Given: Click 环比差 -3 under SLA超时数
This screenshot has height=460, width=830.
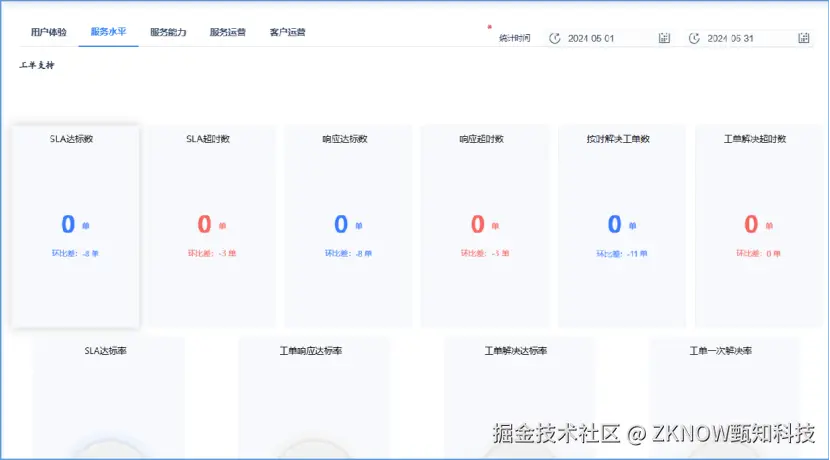Looking at the screenshot, I should click(212, 254).
